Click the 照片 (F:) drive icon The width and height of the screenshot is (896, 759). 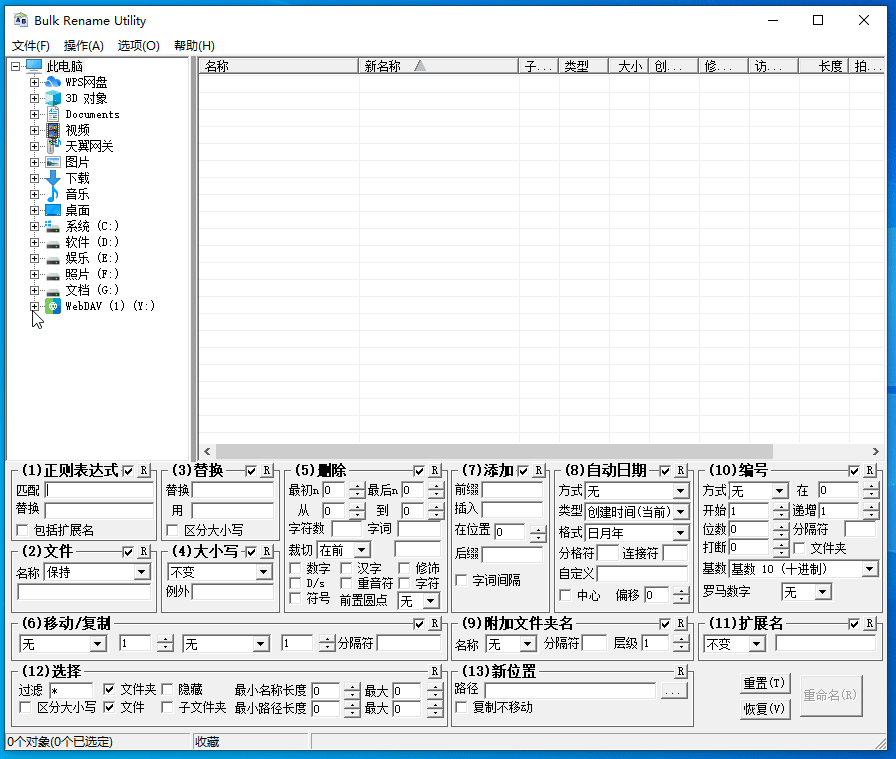pos(53,275)
